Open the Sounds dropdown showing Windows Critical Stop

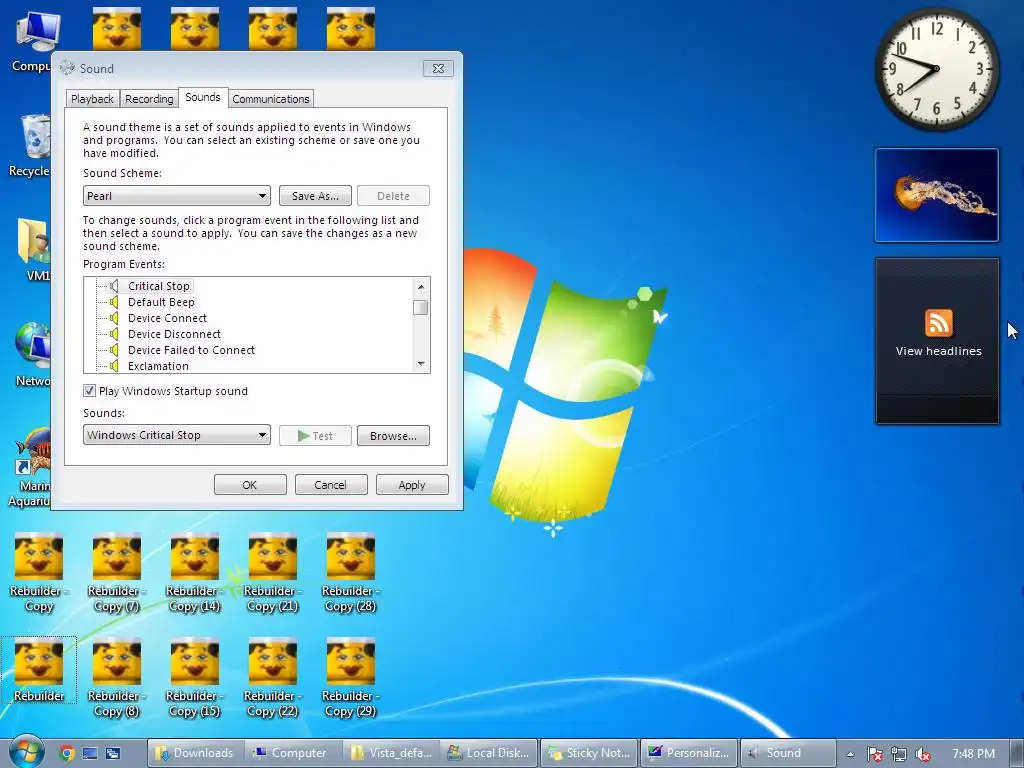pos(177,435)
